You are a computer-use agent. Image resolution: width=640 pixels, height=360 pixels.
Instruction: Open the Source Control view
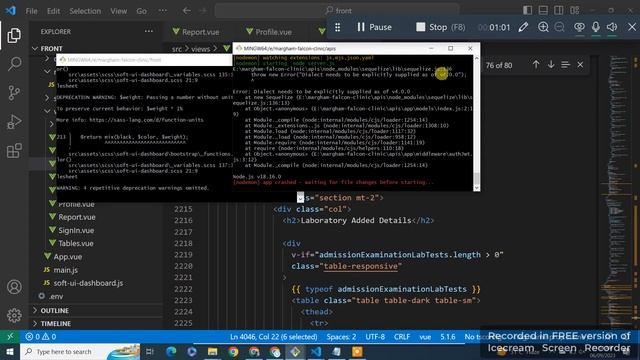point(14,93)
